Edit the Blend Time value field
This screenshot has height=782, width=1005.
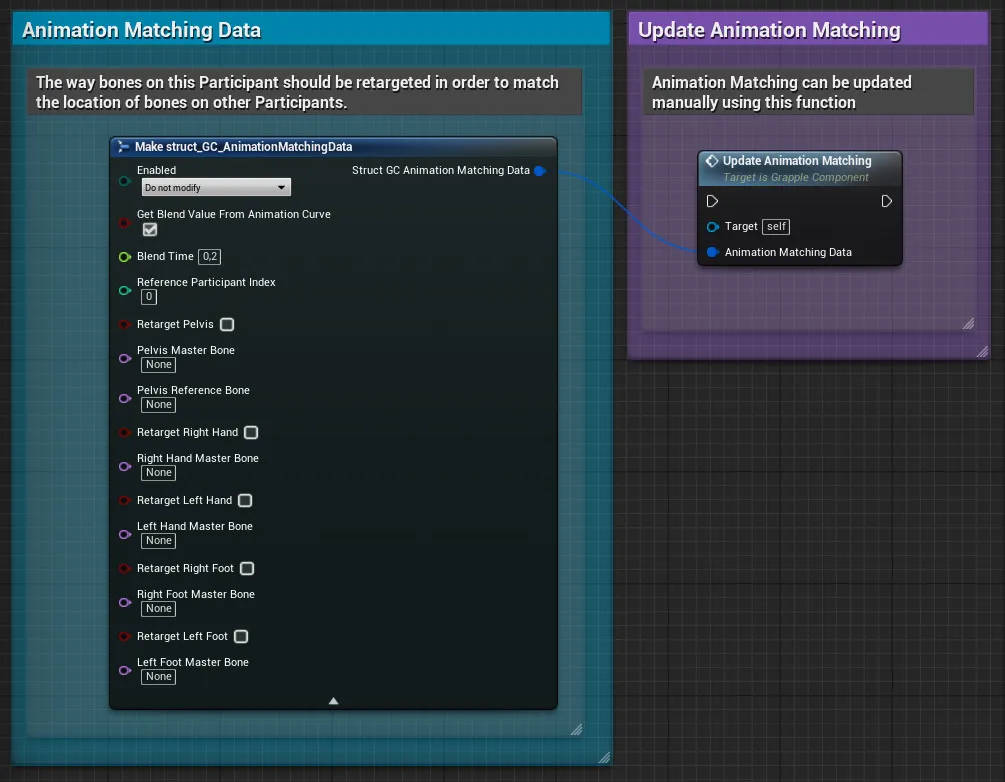[x=210, y=256]
